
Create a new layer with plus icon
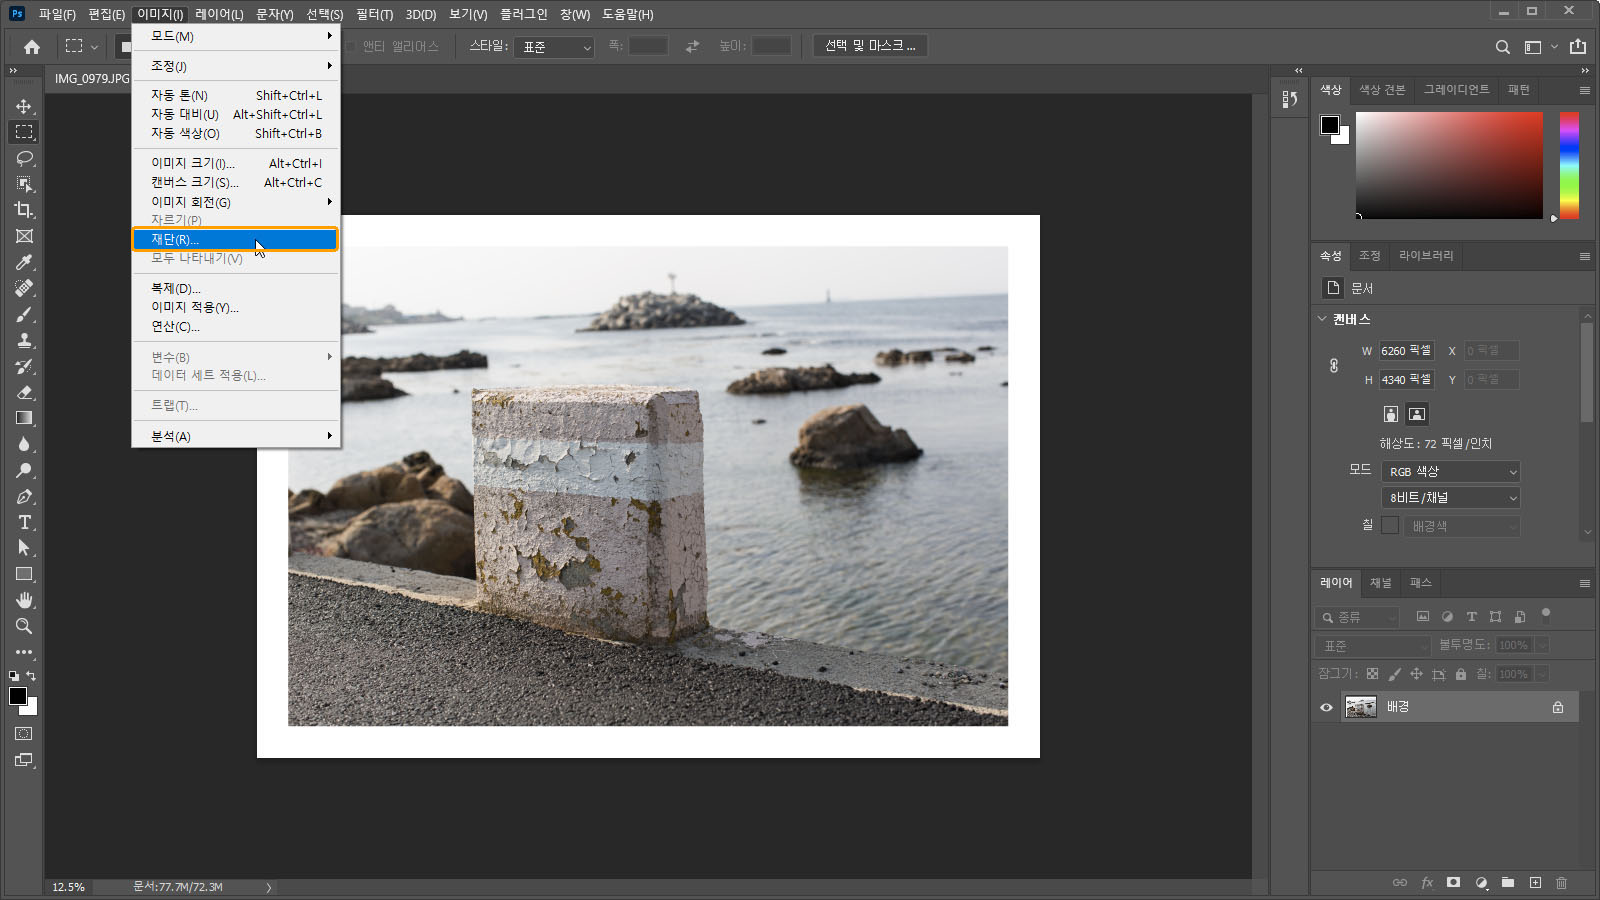click(x=1535, y=883)
